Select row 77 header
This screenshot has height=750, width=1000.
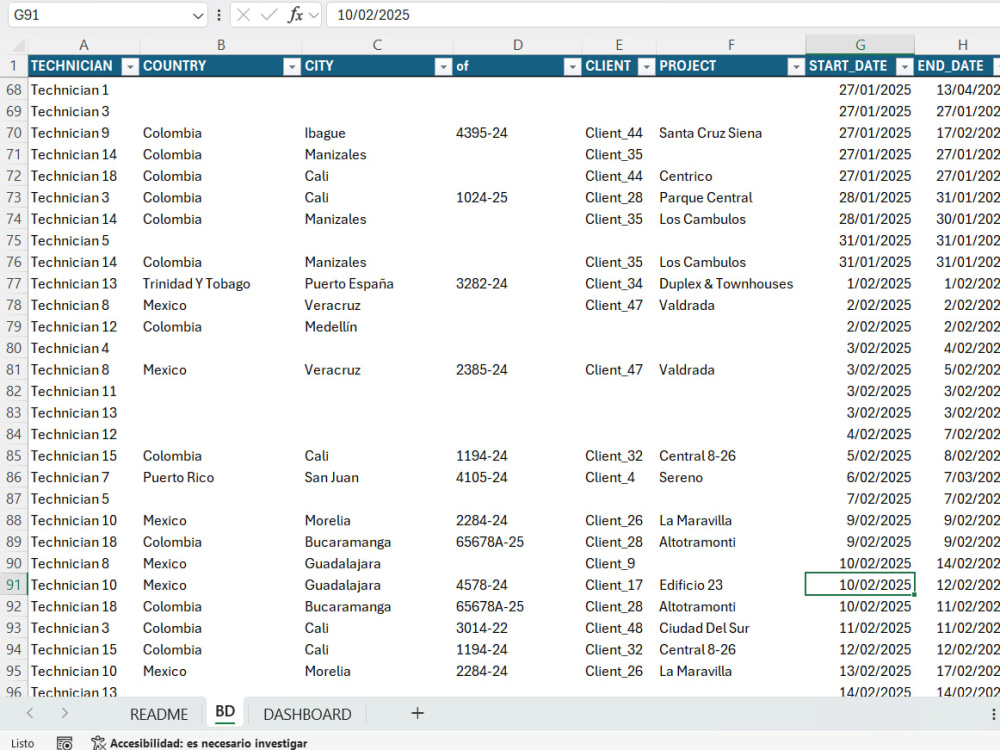(13, 284)
